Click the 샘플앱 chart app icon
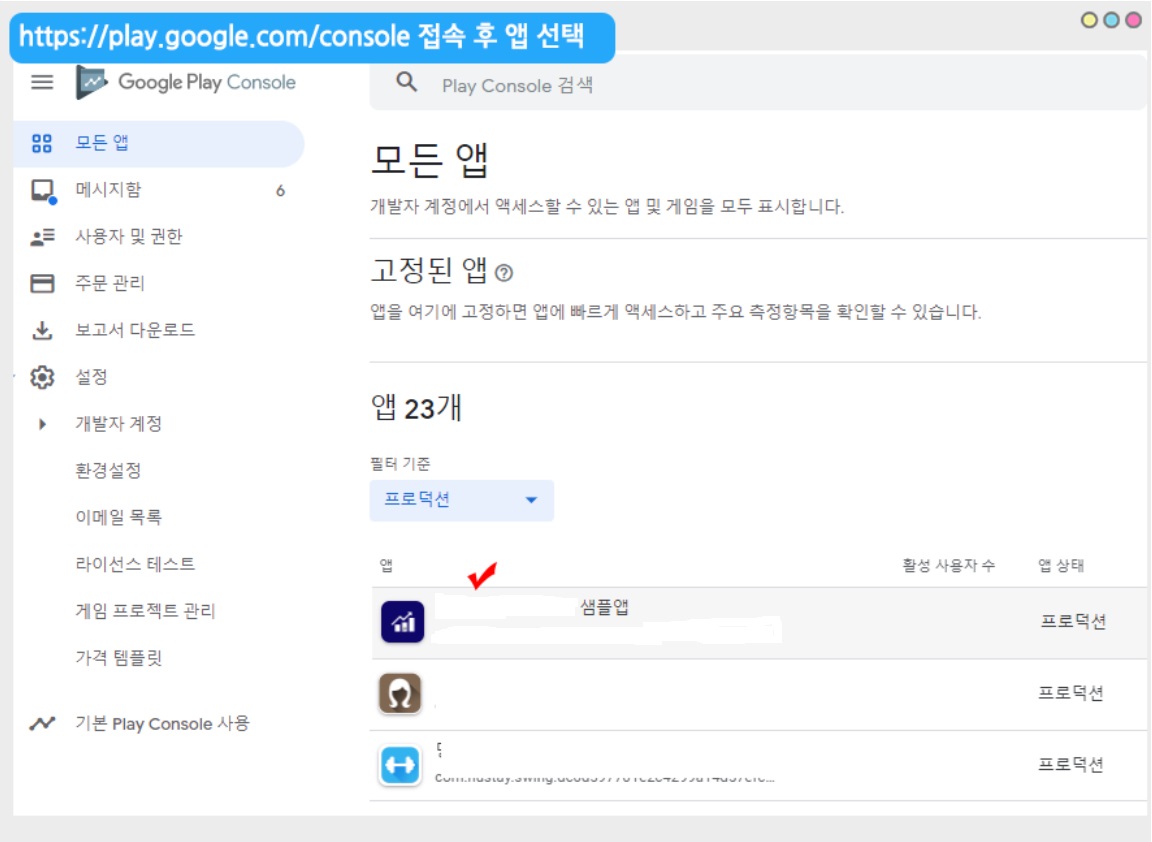1152x842 pixels. click(x=403, y=622)
